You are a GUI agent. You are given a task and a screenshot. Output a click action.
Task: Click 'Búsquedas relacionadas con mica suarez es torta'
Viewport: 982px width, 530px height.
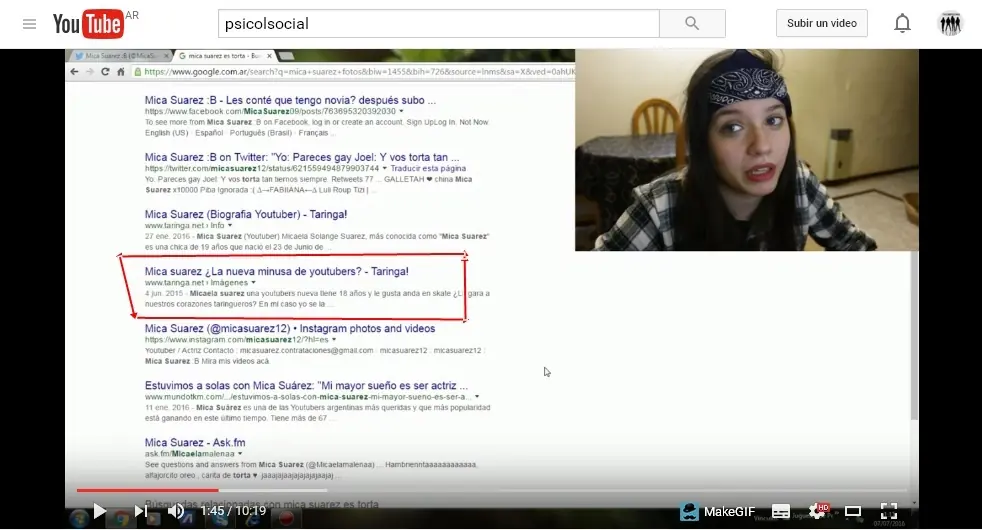point(262,504)
